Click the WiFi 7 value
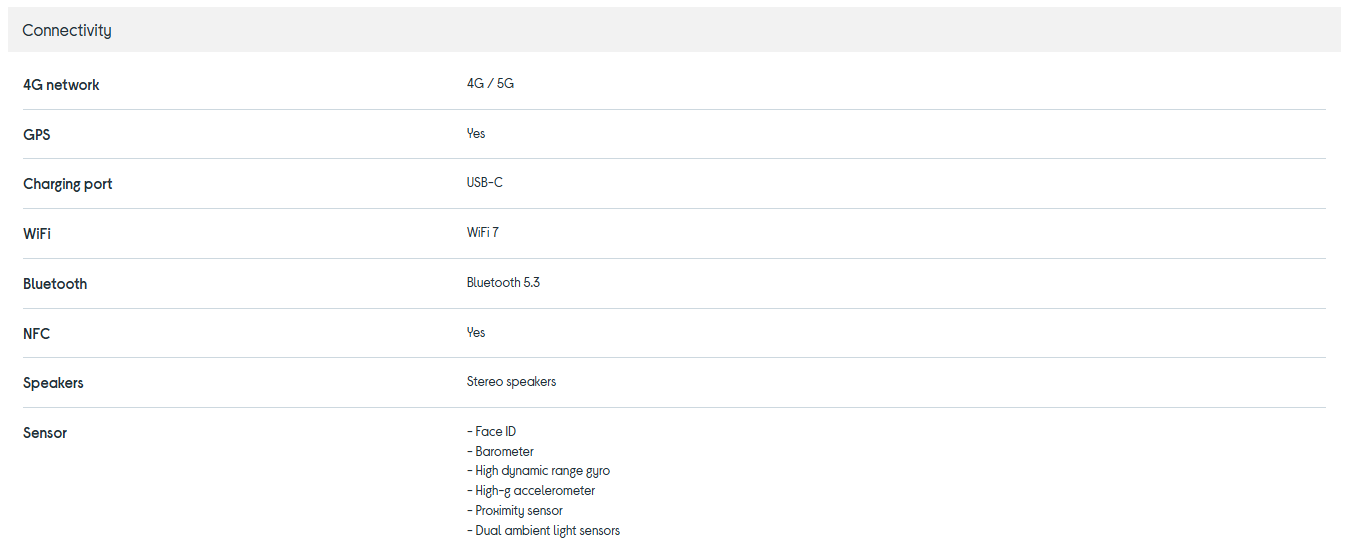The image size is (1345, 541). pyautogui.click(x=482, y=233)
